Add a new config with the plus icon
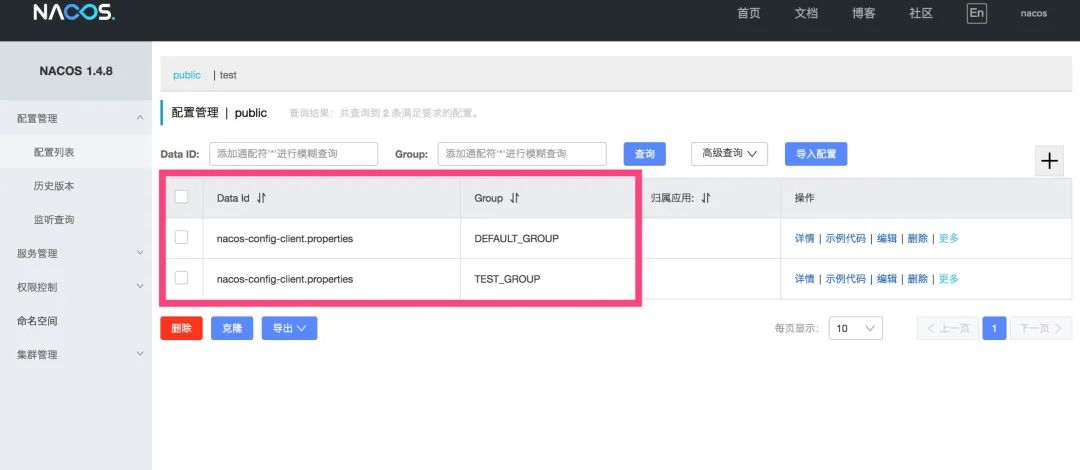The height and width of the screenshot is (470, 1080). [1049, 161]
